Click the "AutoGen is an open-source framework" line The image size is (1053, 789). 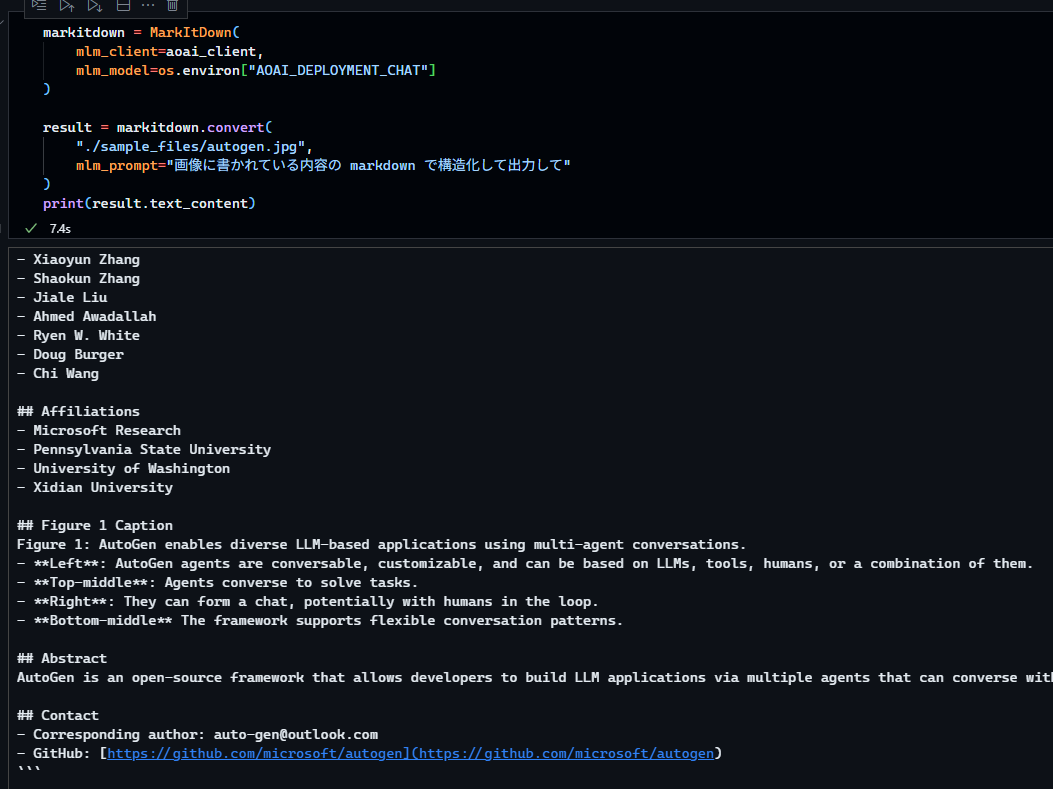click(x=535, y=678)
